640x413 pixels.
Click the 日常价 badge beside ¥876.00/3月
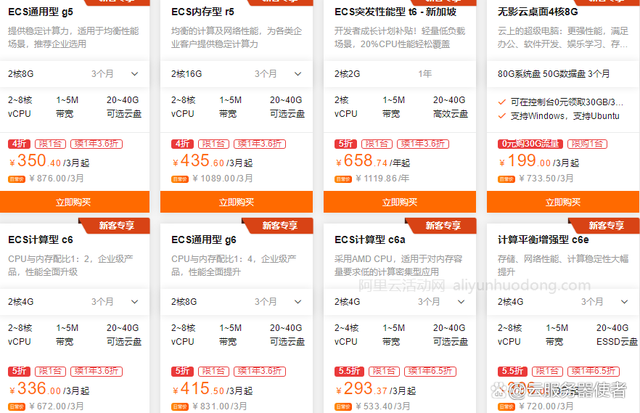(x=16, y=179)
